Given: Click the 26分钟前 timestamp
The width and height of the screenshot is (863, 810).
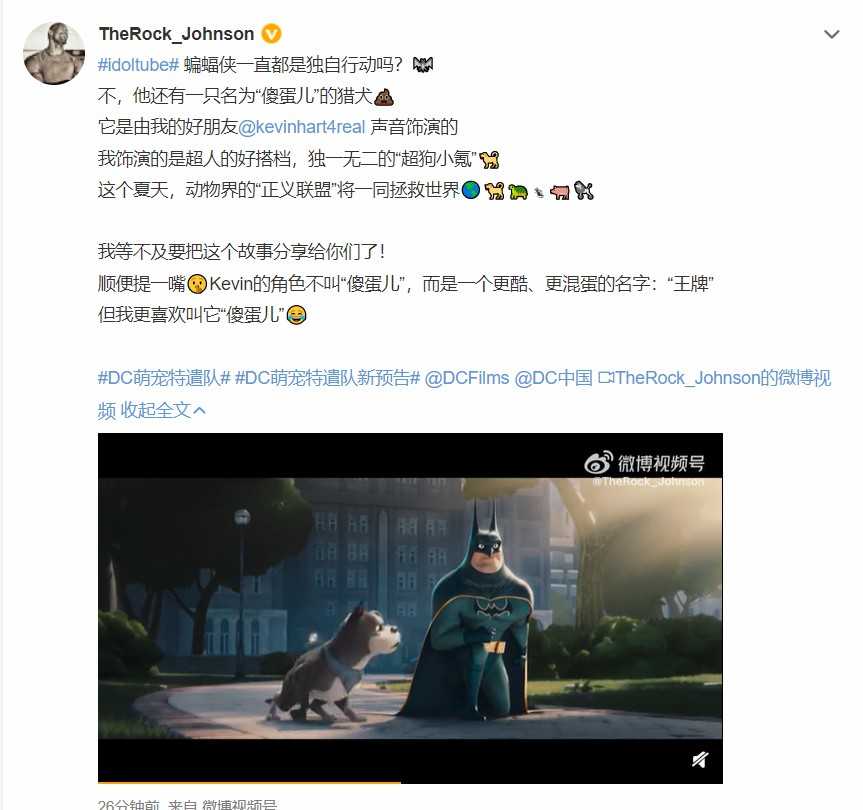Looking at the screenshot, I should pyautogui.click(x=129, y=805).
